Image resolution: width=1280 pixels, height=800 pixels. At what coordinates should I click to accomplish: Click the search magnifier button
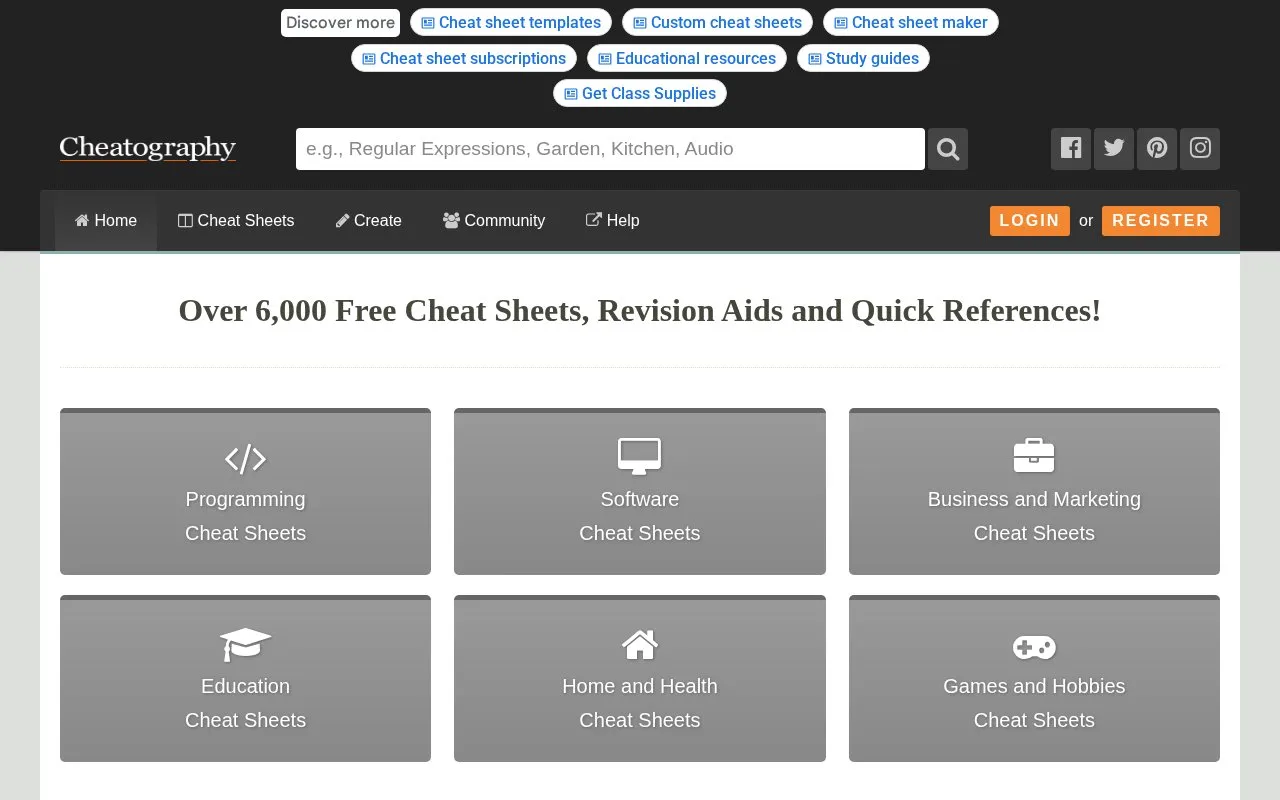[948, 149]
